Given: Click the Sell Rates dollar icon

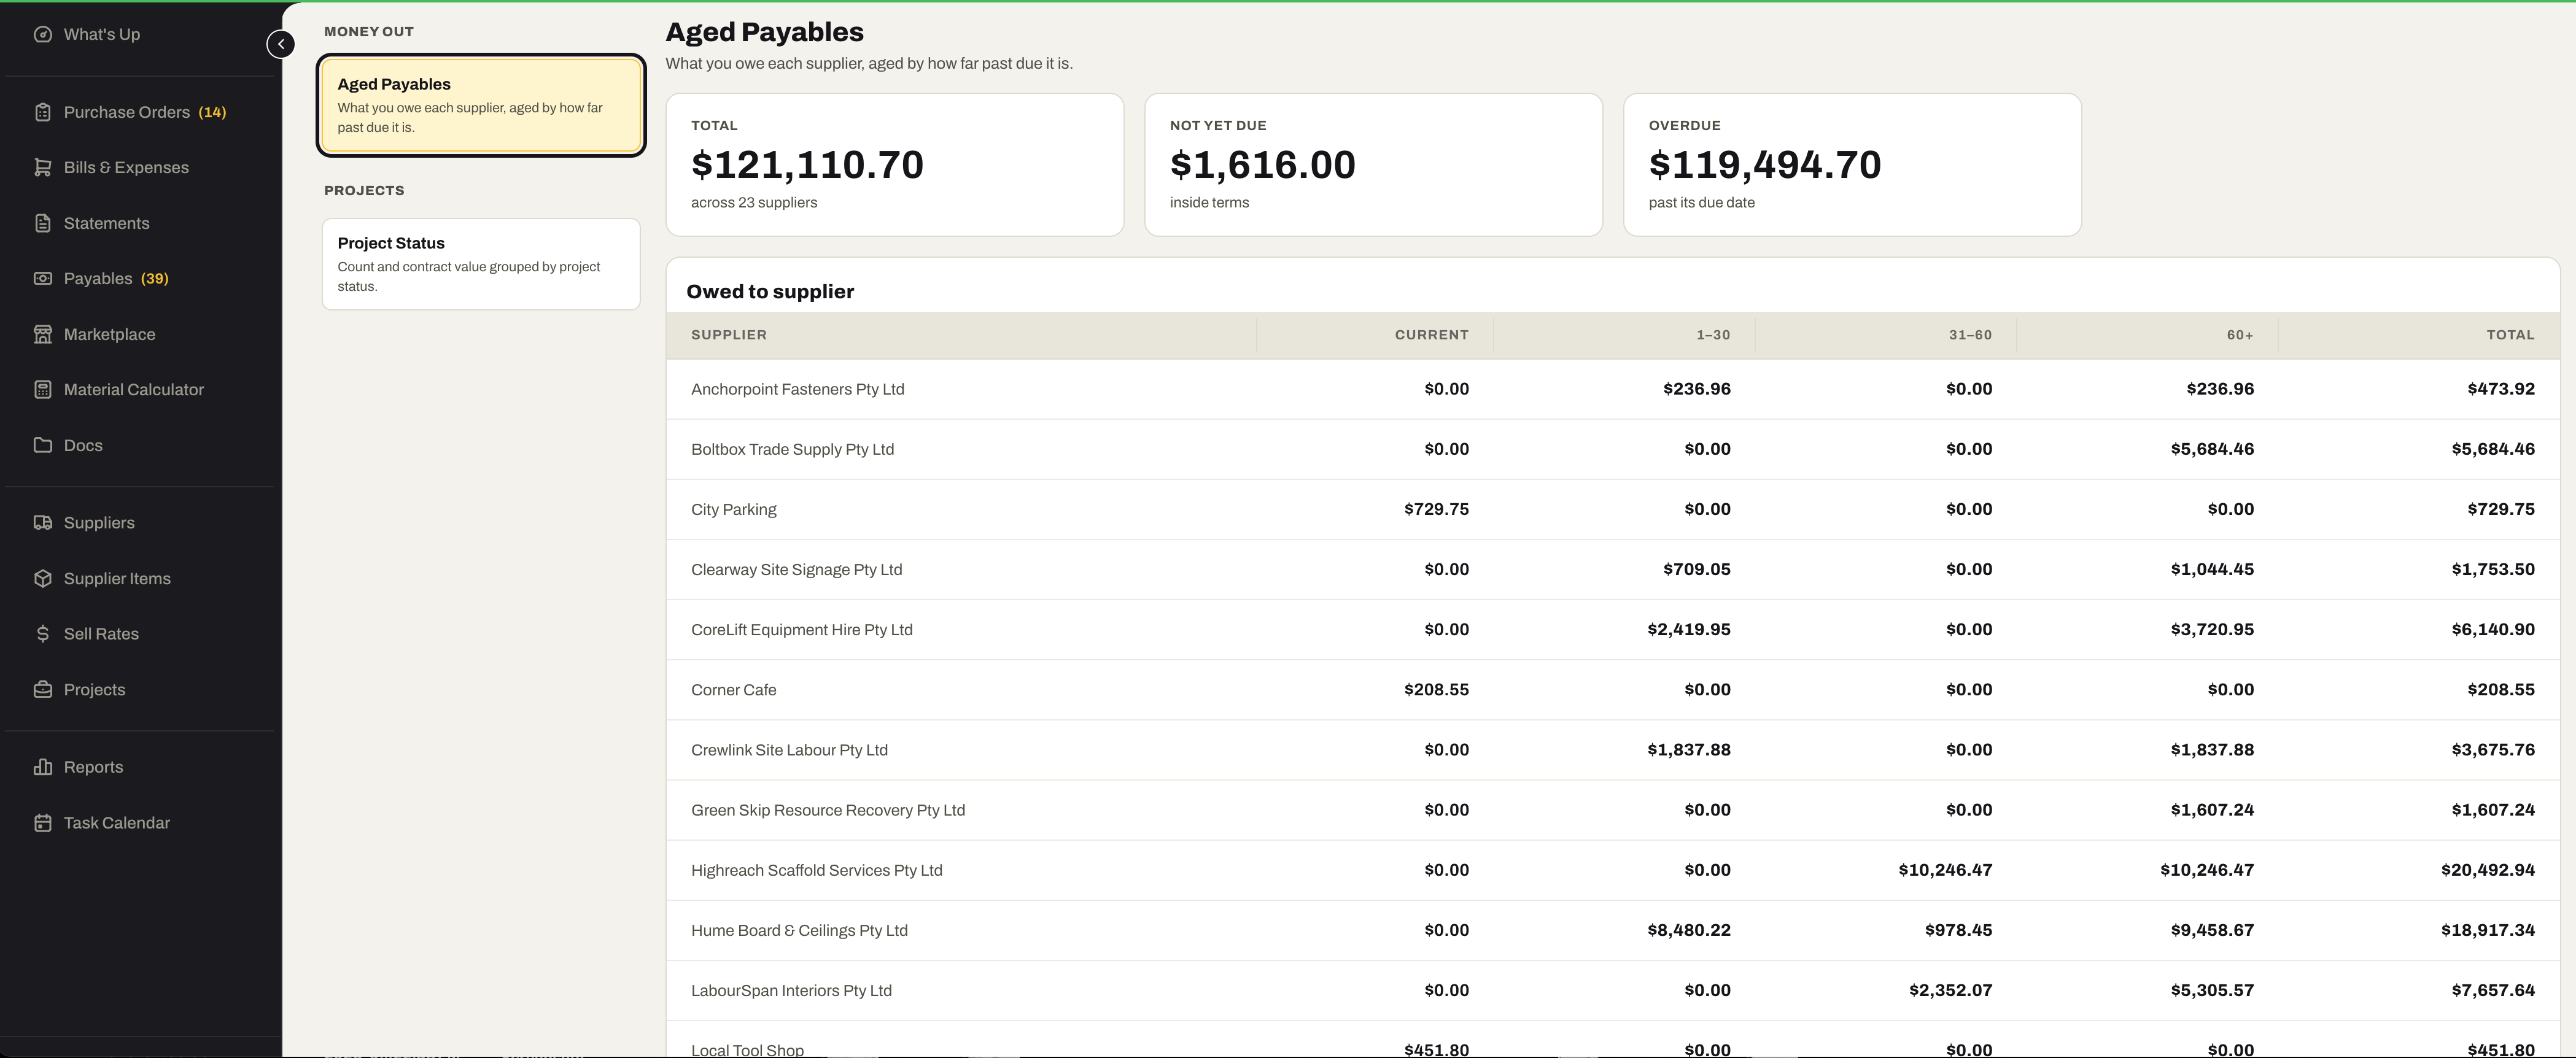Looking at the screenshot, I should (x=43, y=633).
